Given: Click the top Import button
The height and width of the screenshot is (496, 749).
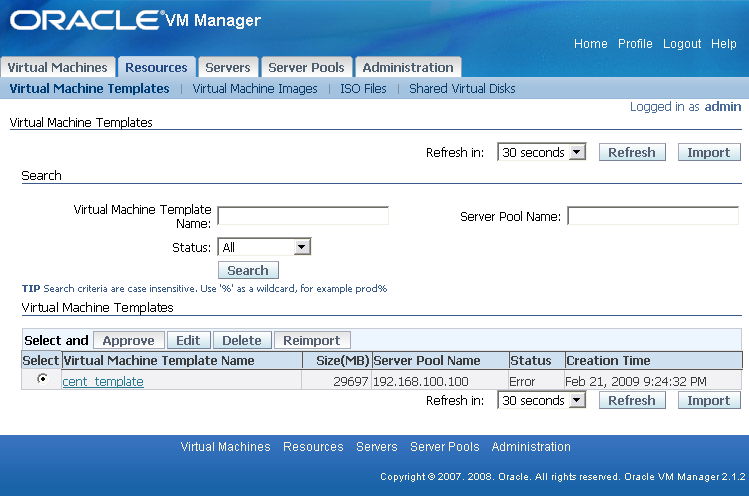Looking at the screenshot, I should (x=709, y=152).
